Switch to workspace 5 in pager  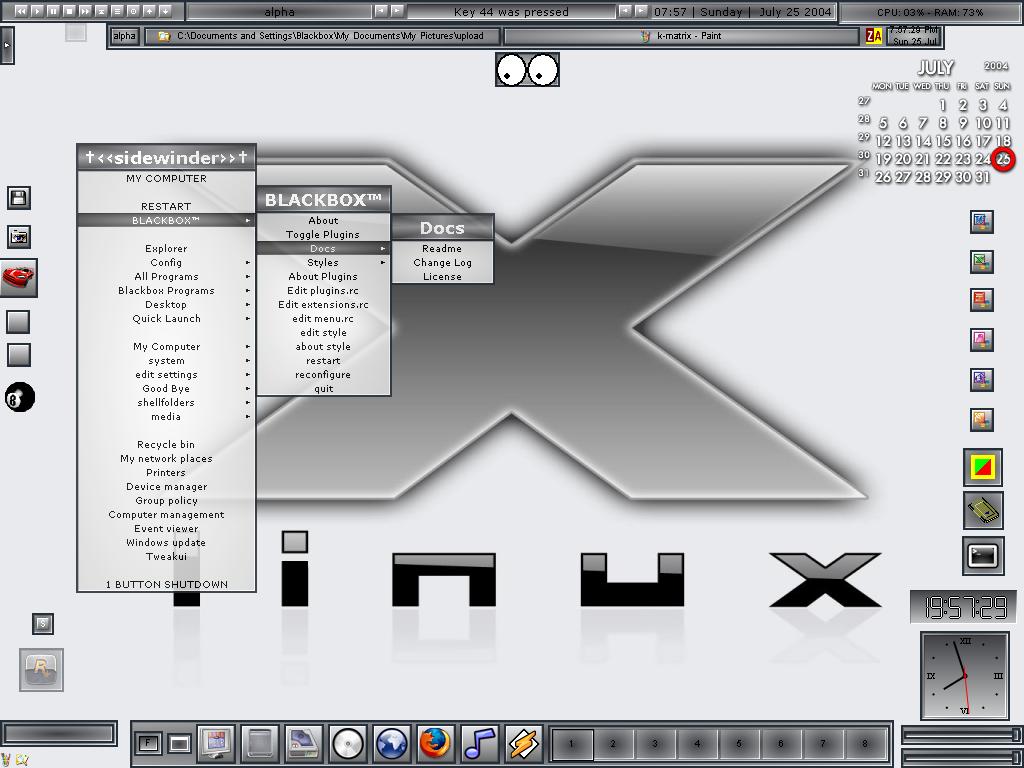click(x=739, y=743)
